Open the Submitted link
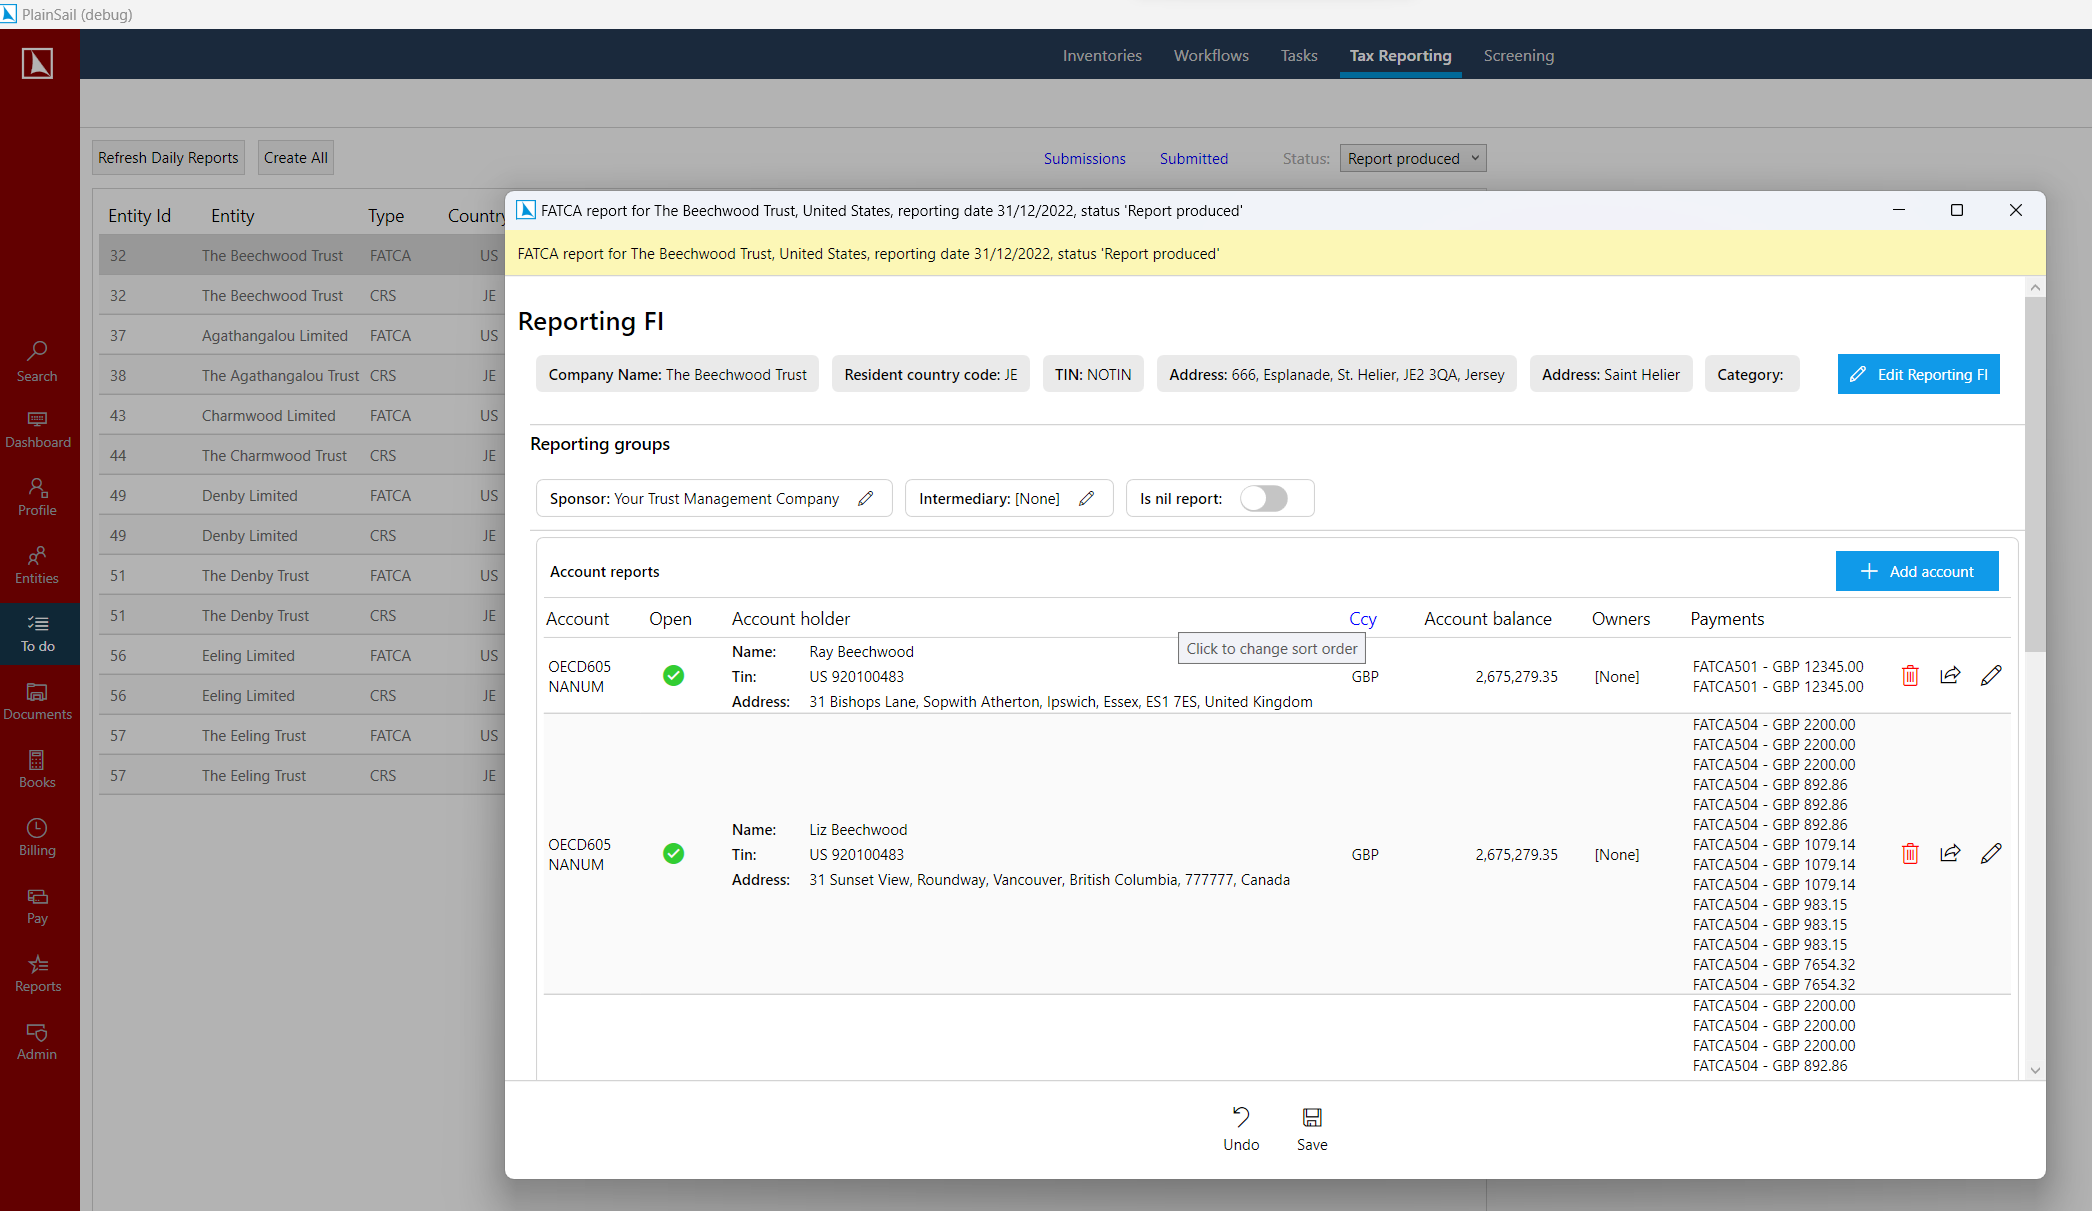 coord(1193,159)
